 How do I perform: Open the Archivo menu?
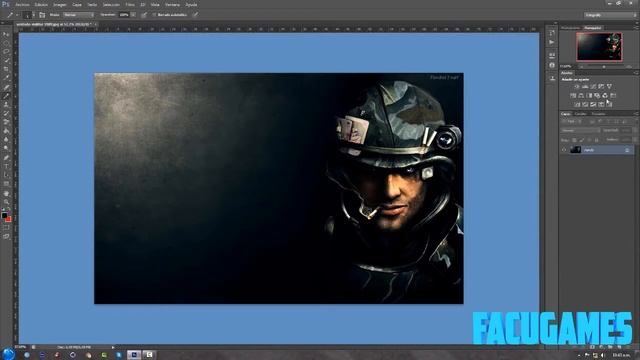tap(22, 4)
